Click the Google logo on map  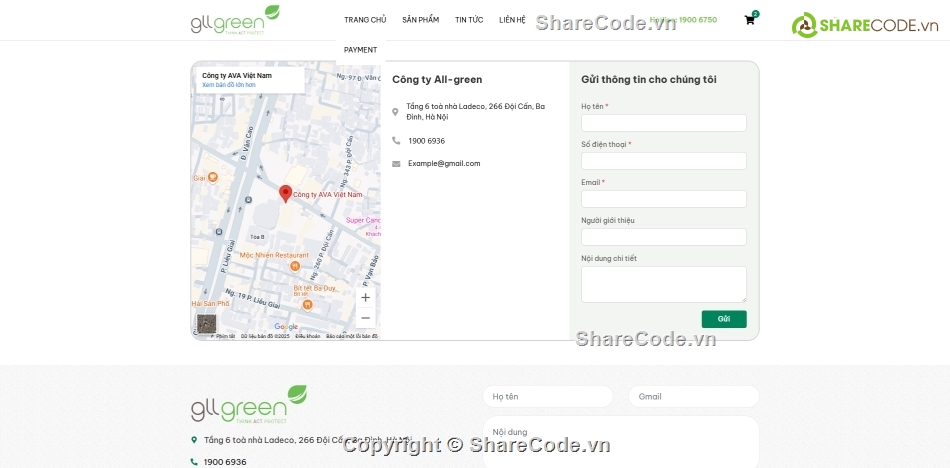coord(286,327)
